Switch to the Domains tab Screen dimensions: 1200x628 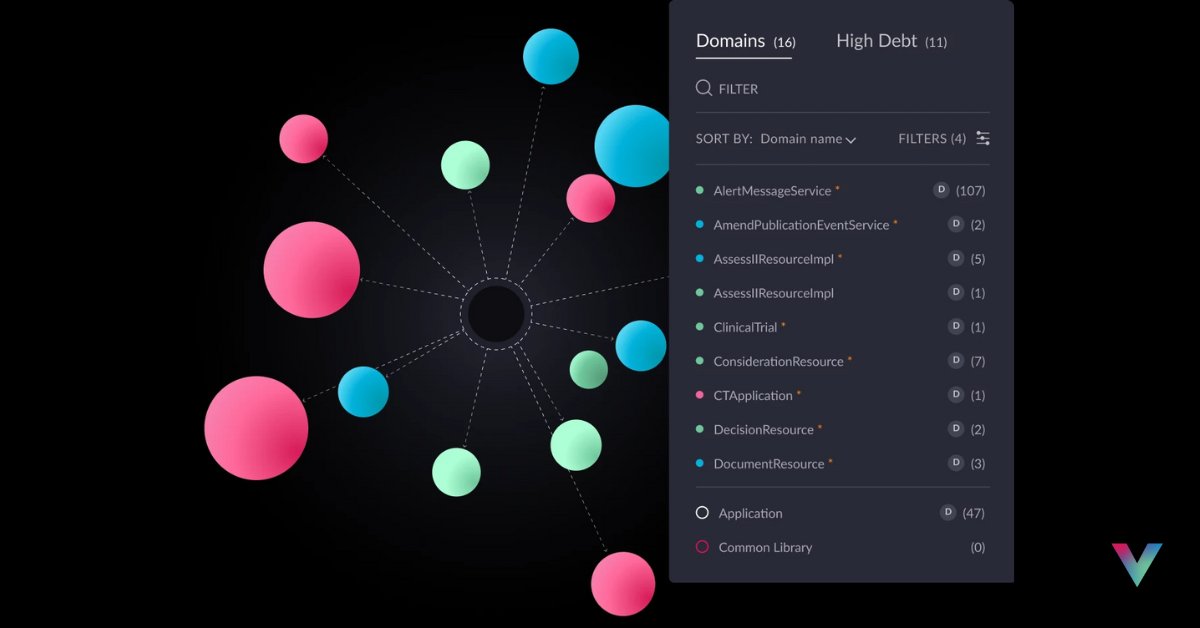coord(731,41)
